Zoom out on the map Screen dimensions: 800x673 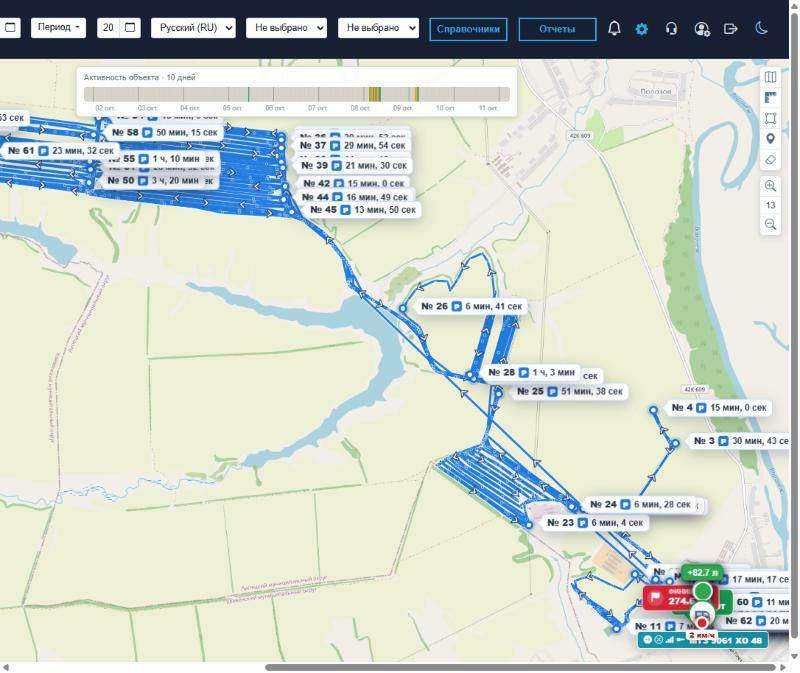click(x=770, y=224)
